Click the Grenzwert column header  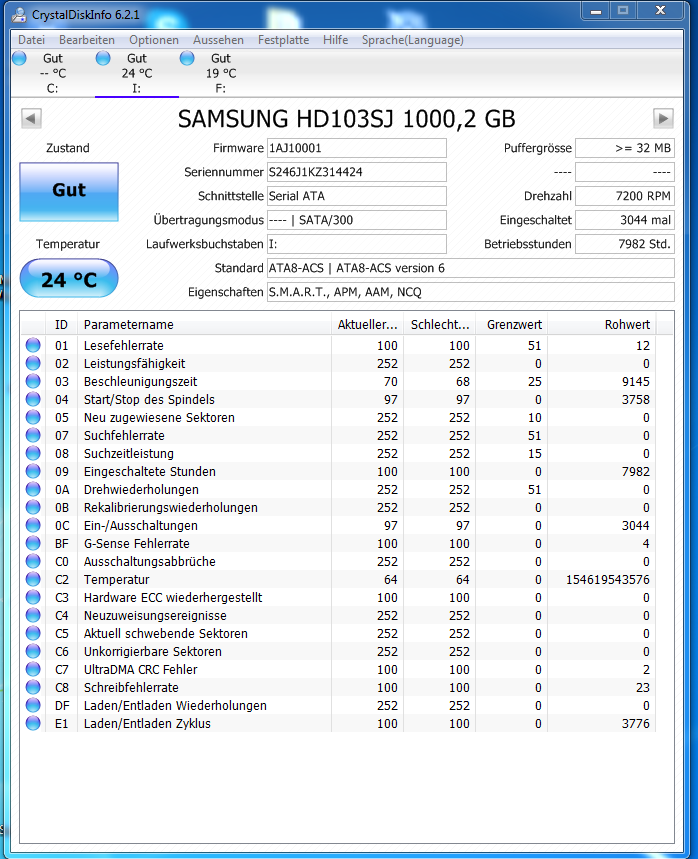(511, 325)
